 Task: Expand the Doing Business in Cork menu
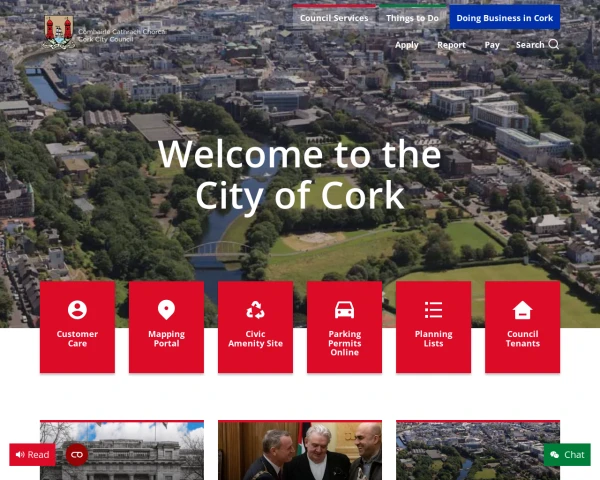coord(504,18)
